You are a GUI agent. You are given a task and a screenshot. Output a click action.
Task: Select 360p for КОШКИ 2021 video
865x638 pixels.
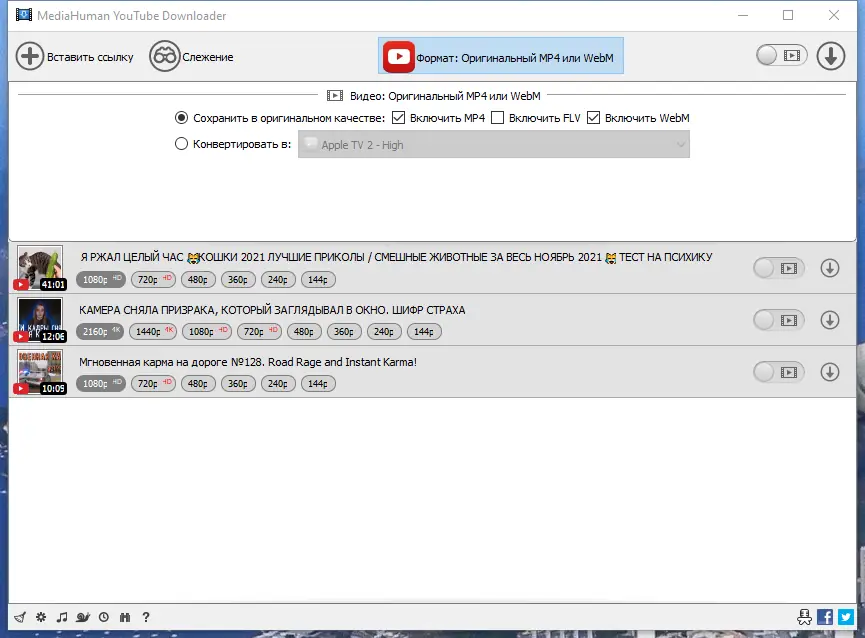coord(238,280)
